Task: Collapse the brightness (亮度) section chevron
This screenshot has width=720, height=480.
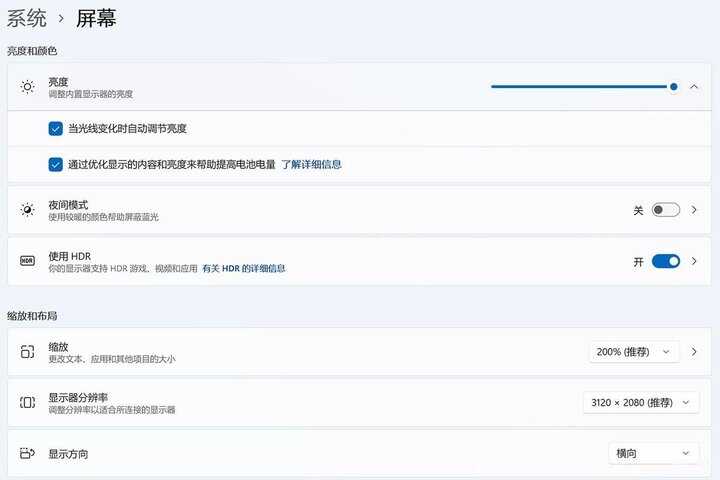Action: pos(694,87)
